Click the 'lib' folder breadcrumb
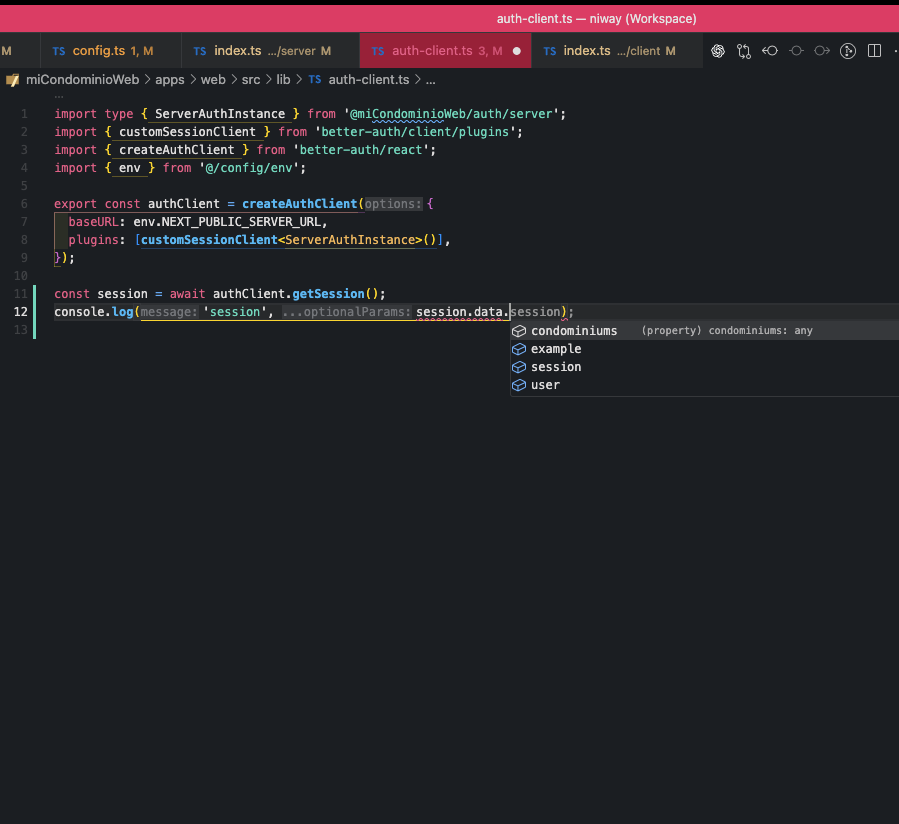The width and height of the screenshot is (899, 824). 284,79
